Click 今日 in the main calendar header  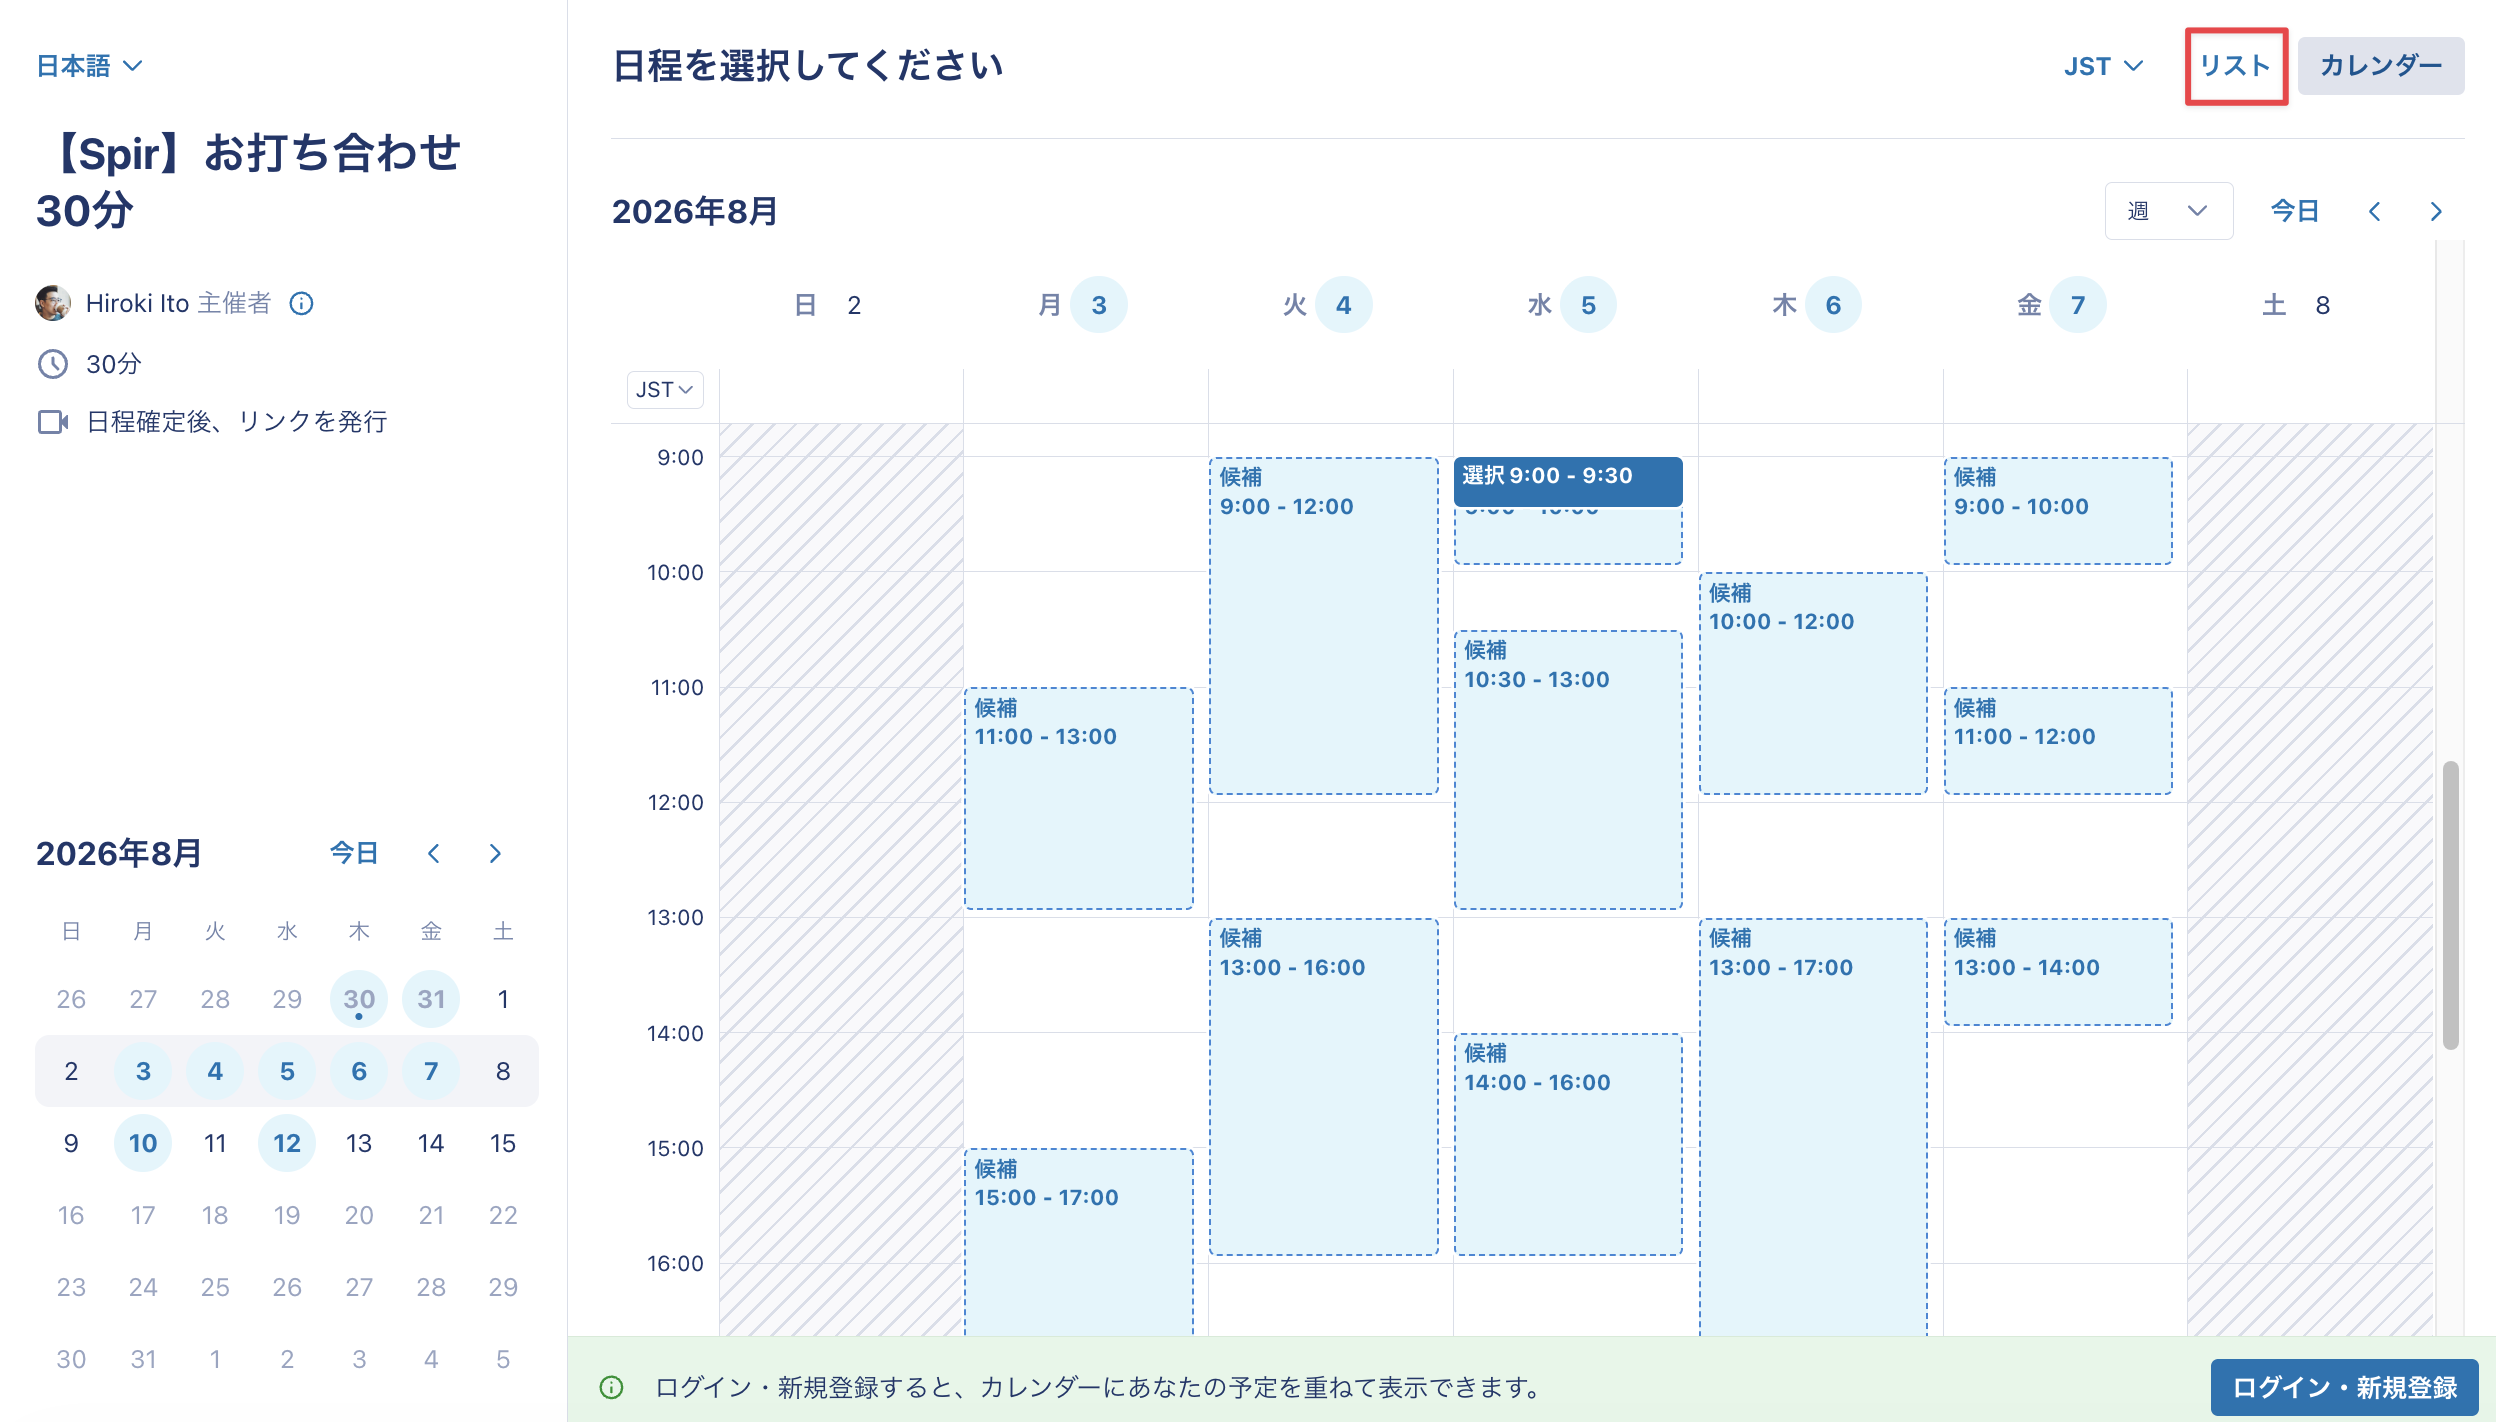(2294, 211)
